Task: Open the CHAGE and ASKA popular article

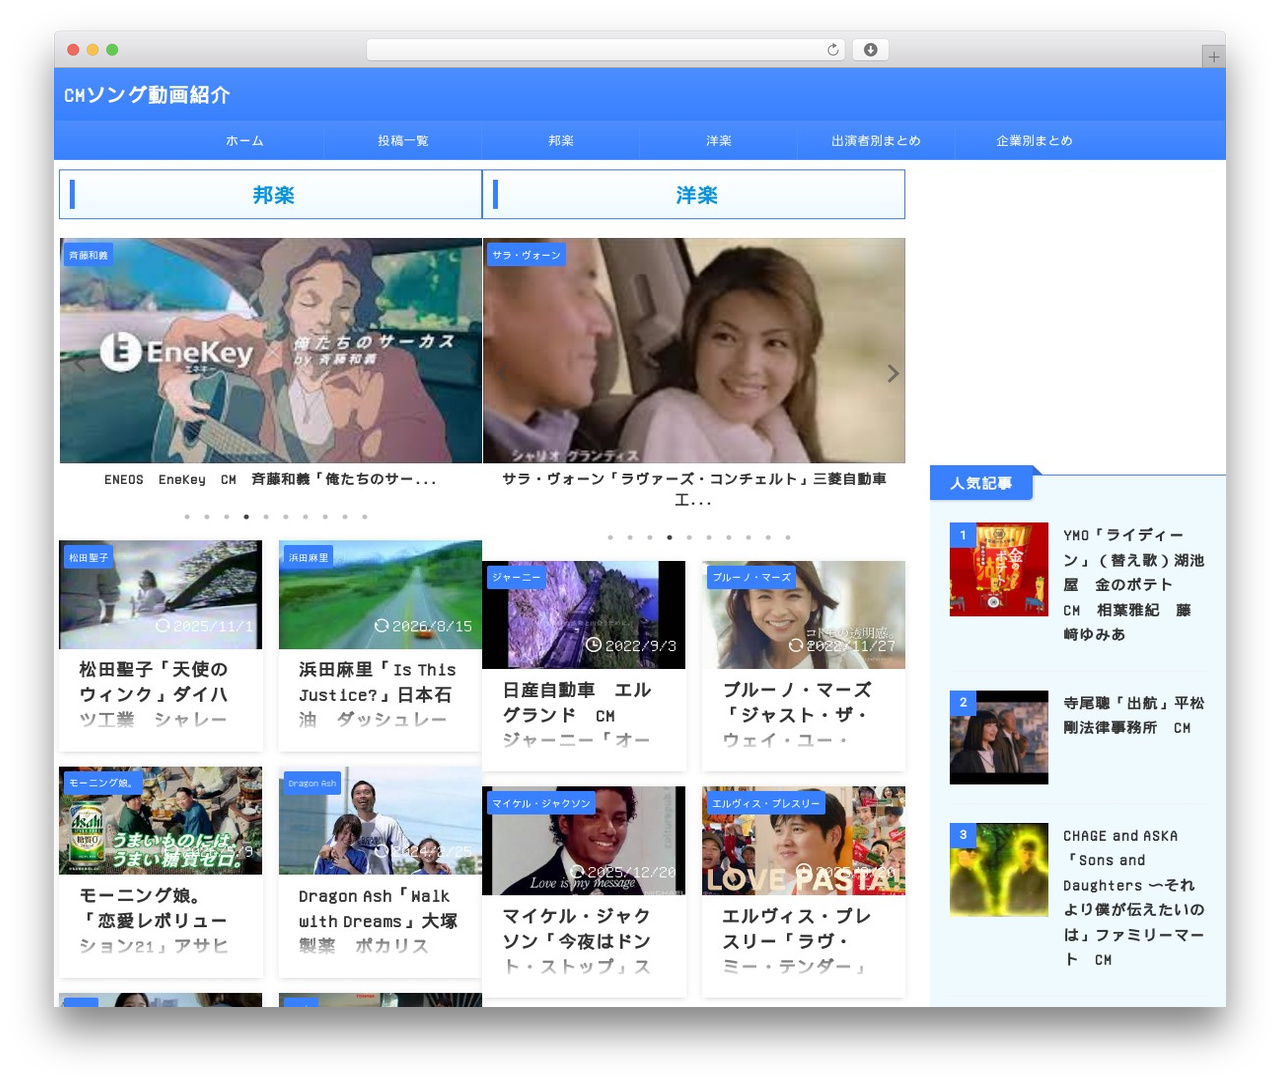Action: [x=1134, y=897]
